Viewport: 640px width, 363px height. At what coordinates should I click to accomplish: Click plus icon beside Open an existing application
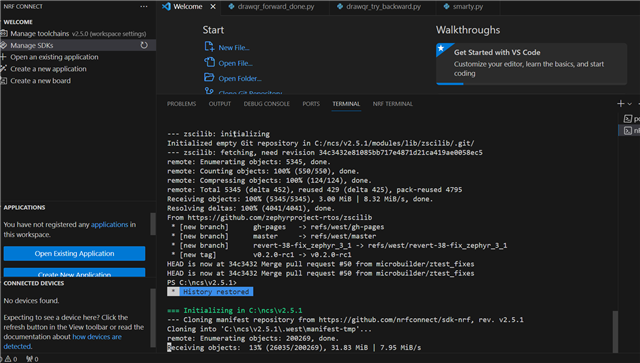[4, 57]
